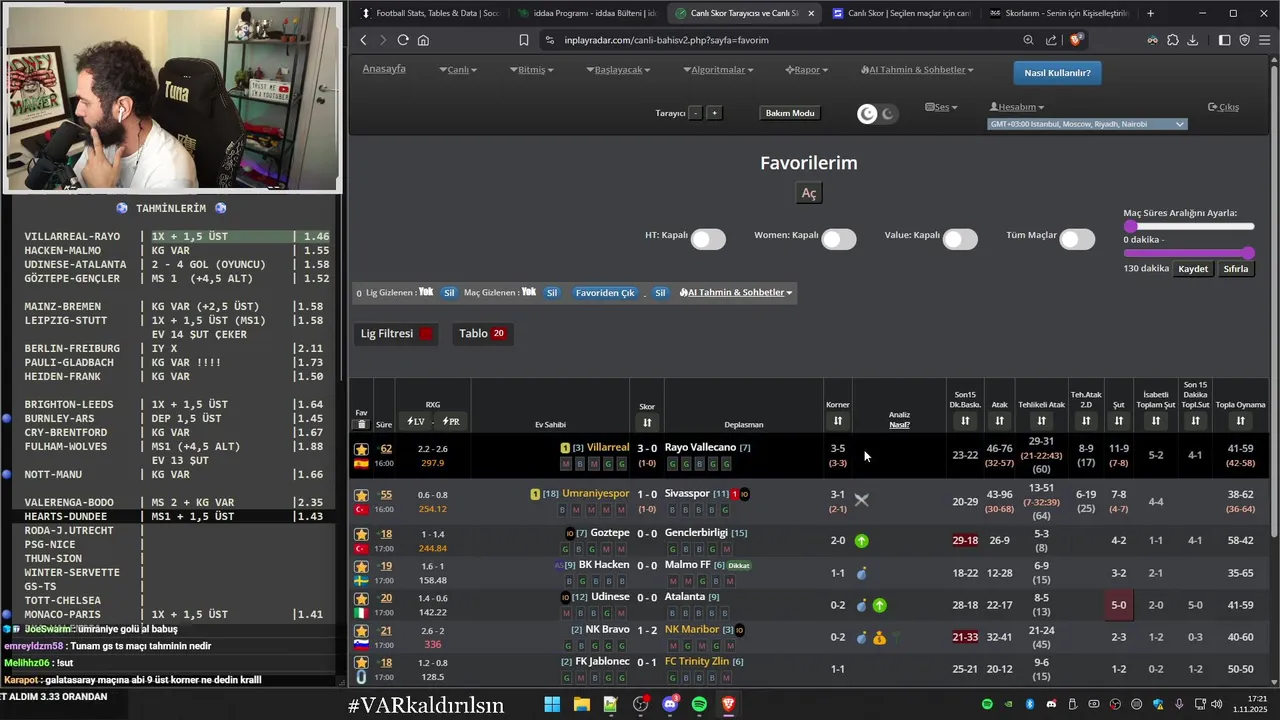Click the Bakım Modu button
The height and width of the screenshot is (720, 1280).
tap(790, 113)
